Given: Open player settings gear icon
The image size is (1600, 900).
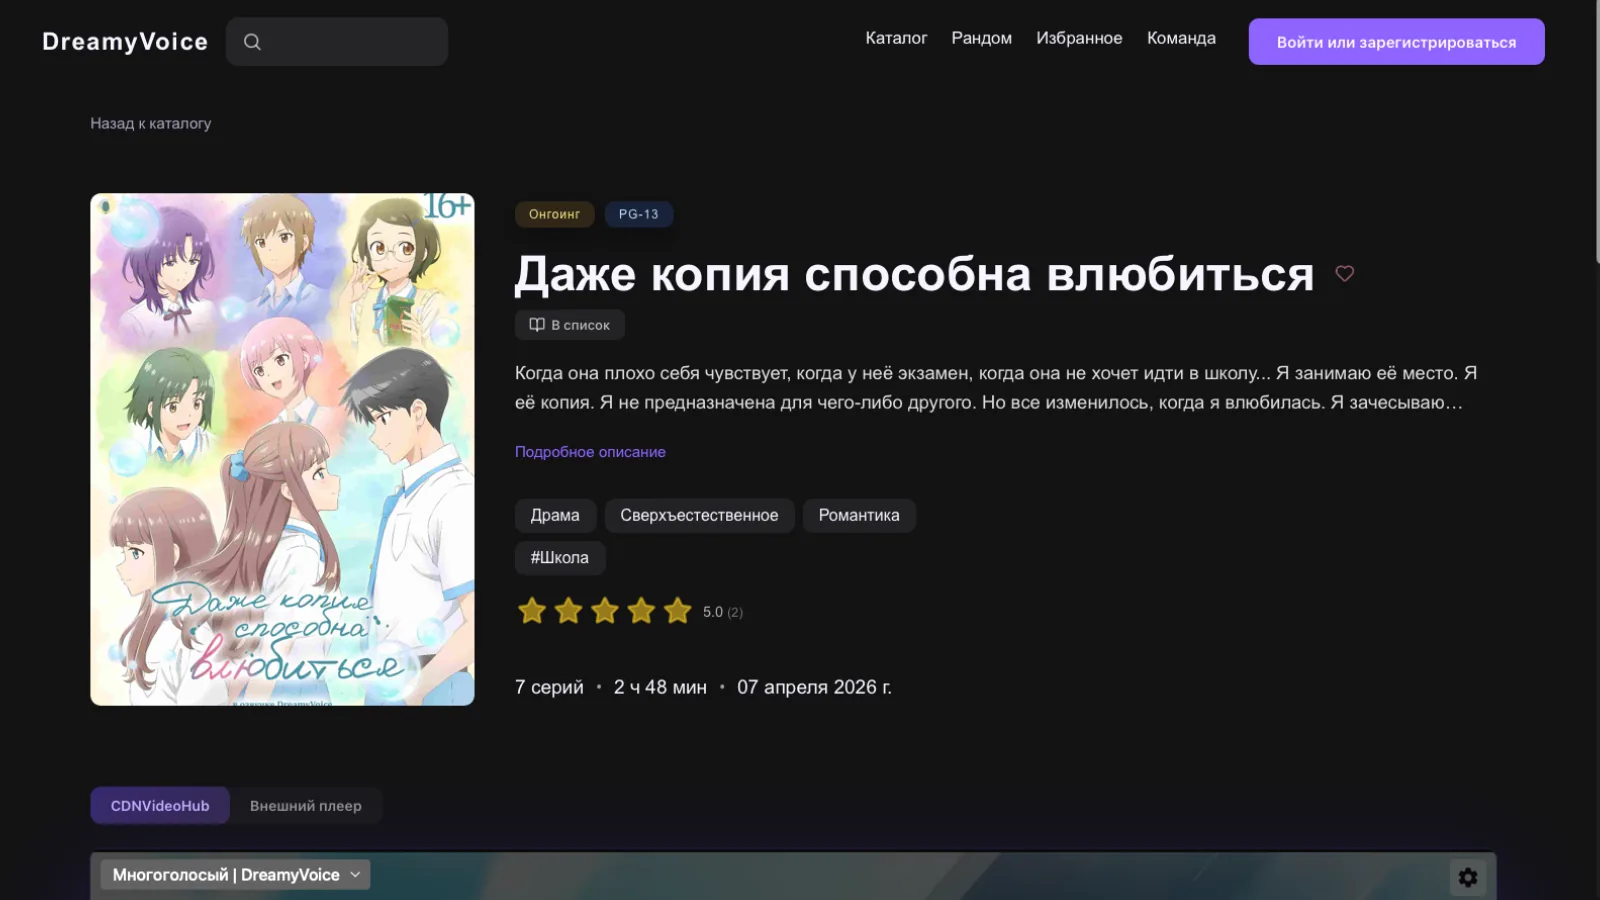Looking at the screenshot, I should [1468, 877].
